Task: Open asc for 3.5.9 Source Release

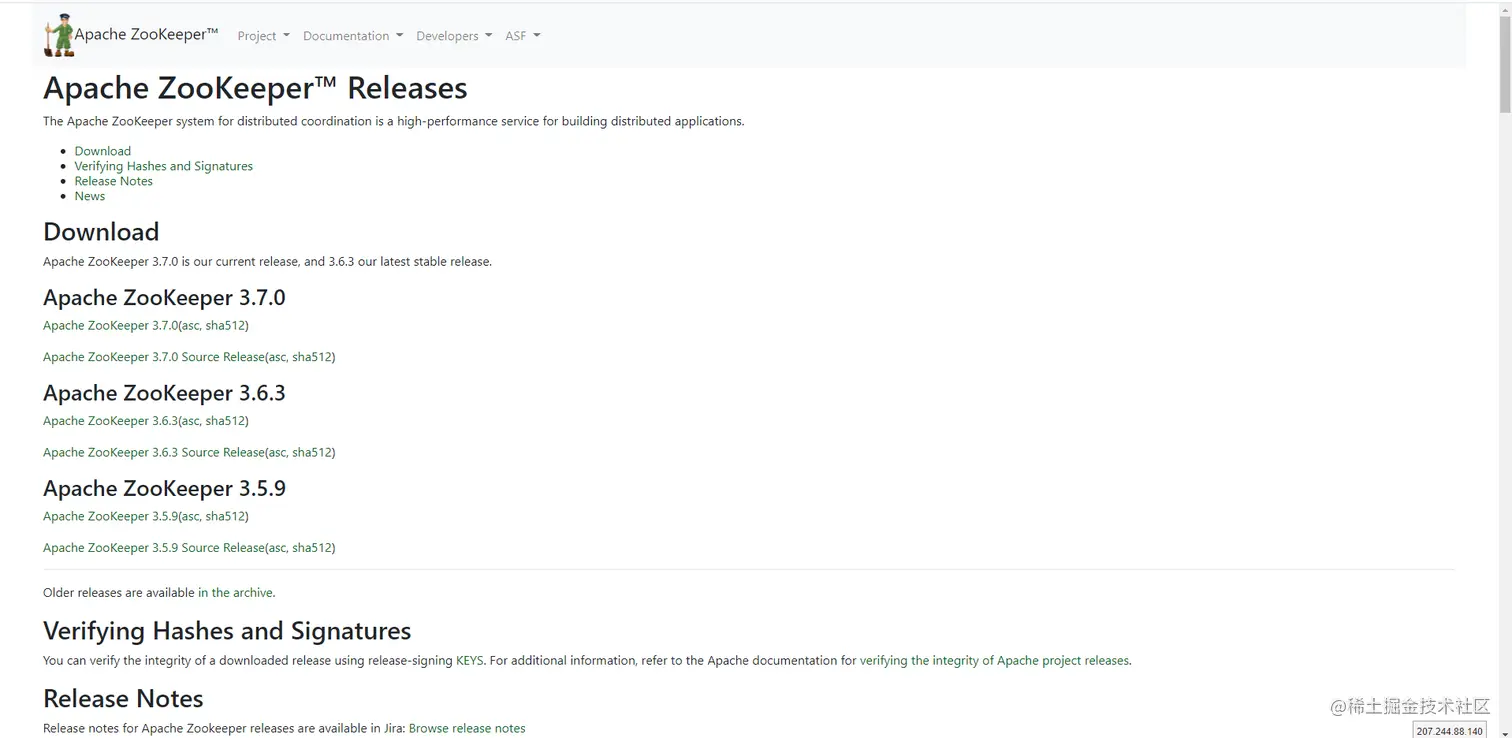Action: (x=278, y=548)
